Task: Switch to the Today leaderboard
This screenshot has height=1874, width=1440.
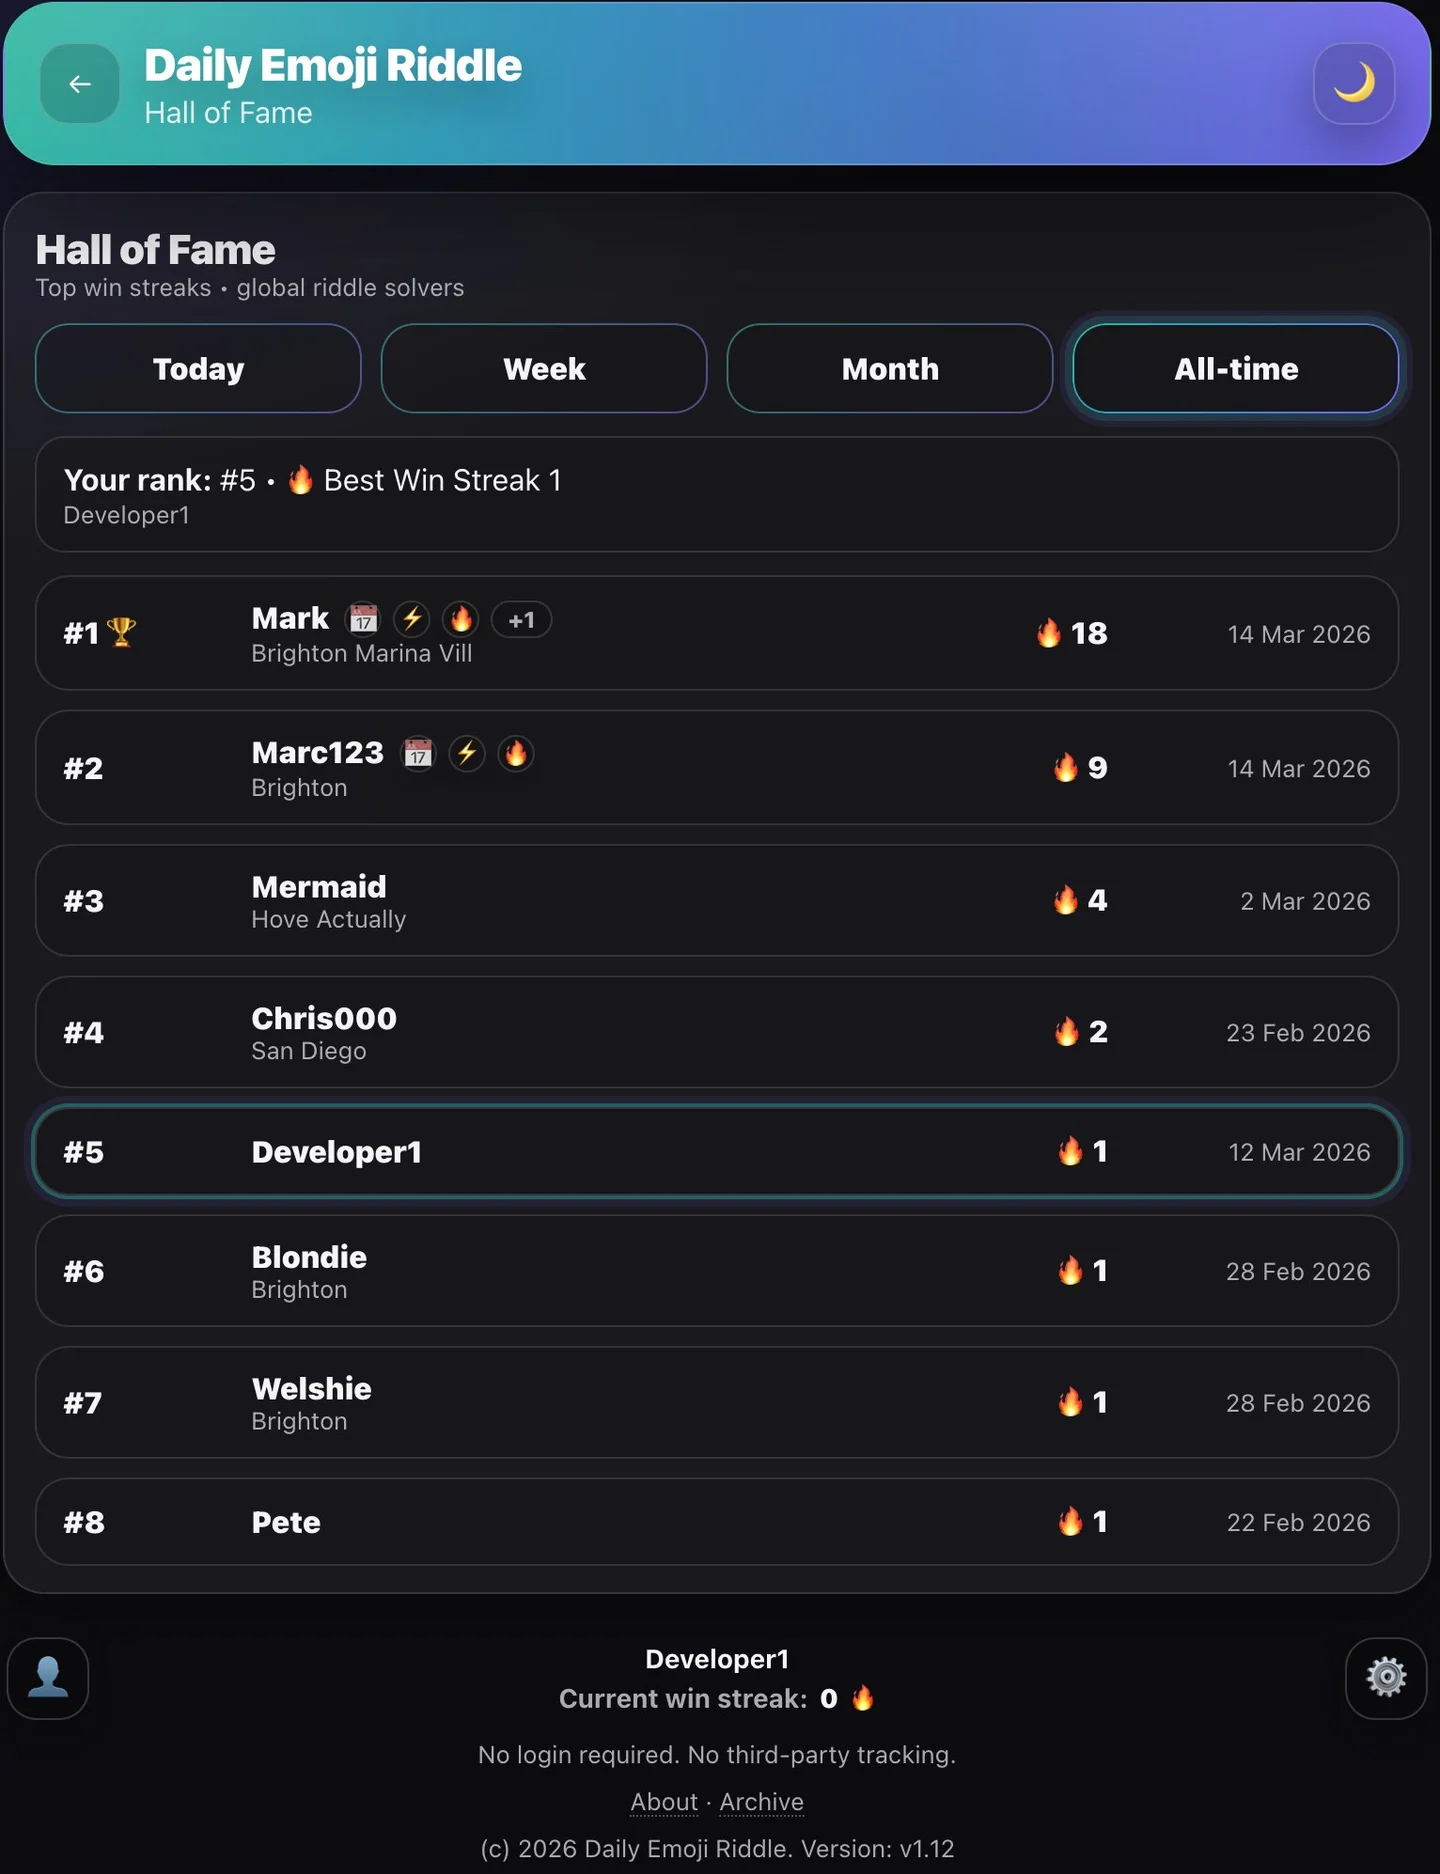Action: [x=197, y=369]
